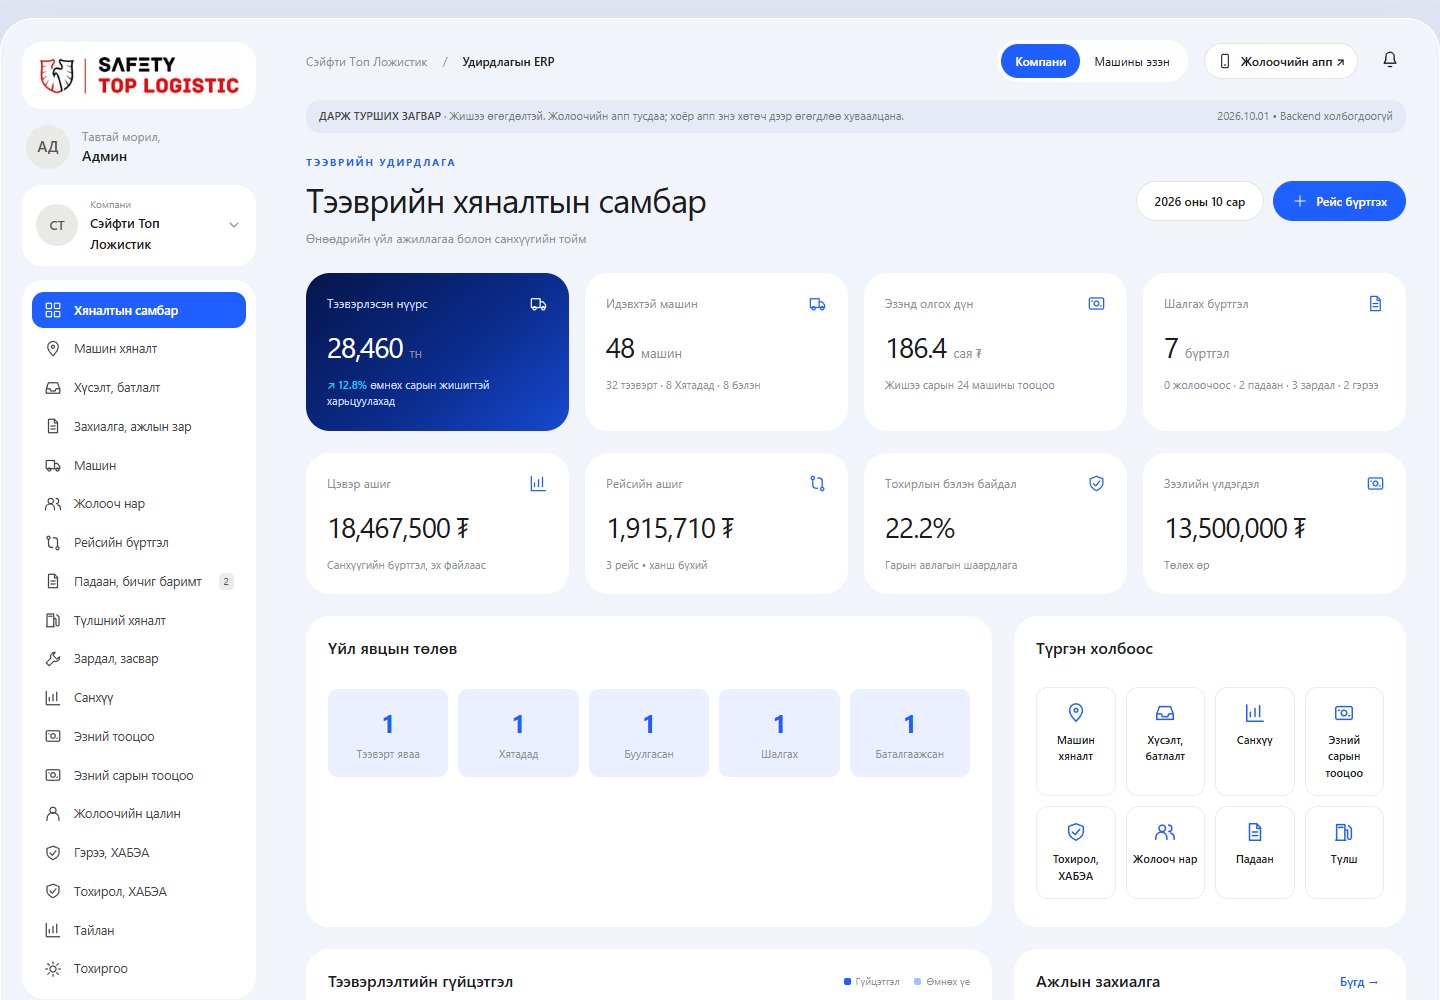Open Хүсэлт, баталт sidebar item

click(139, 388)
